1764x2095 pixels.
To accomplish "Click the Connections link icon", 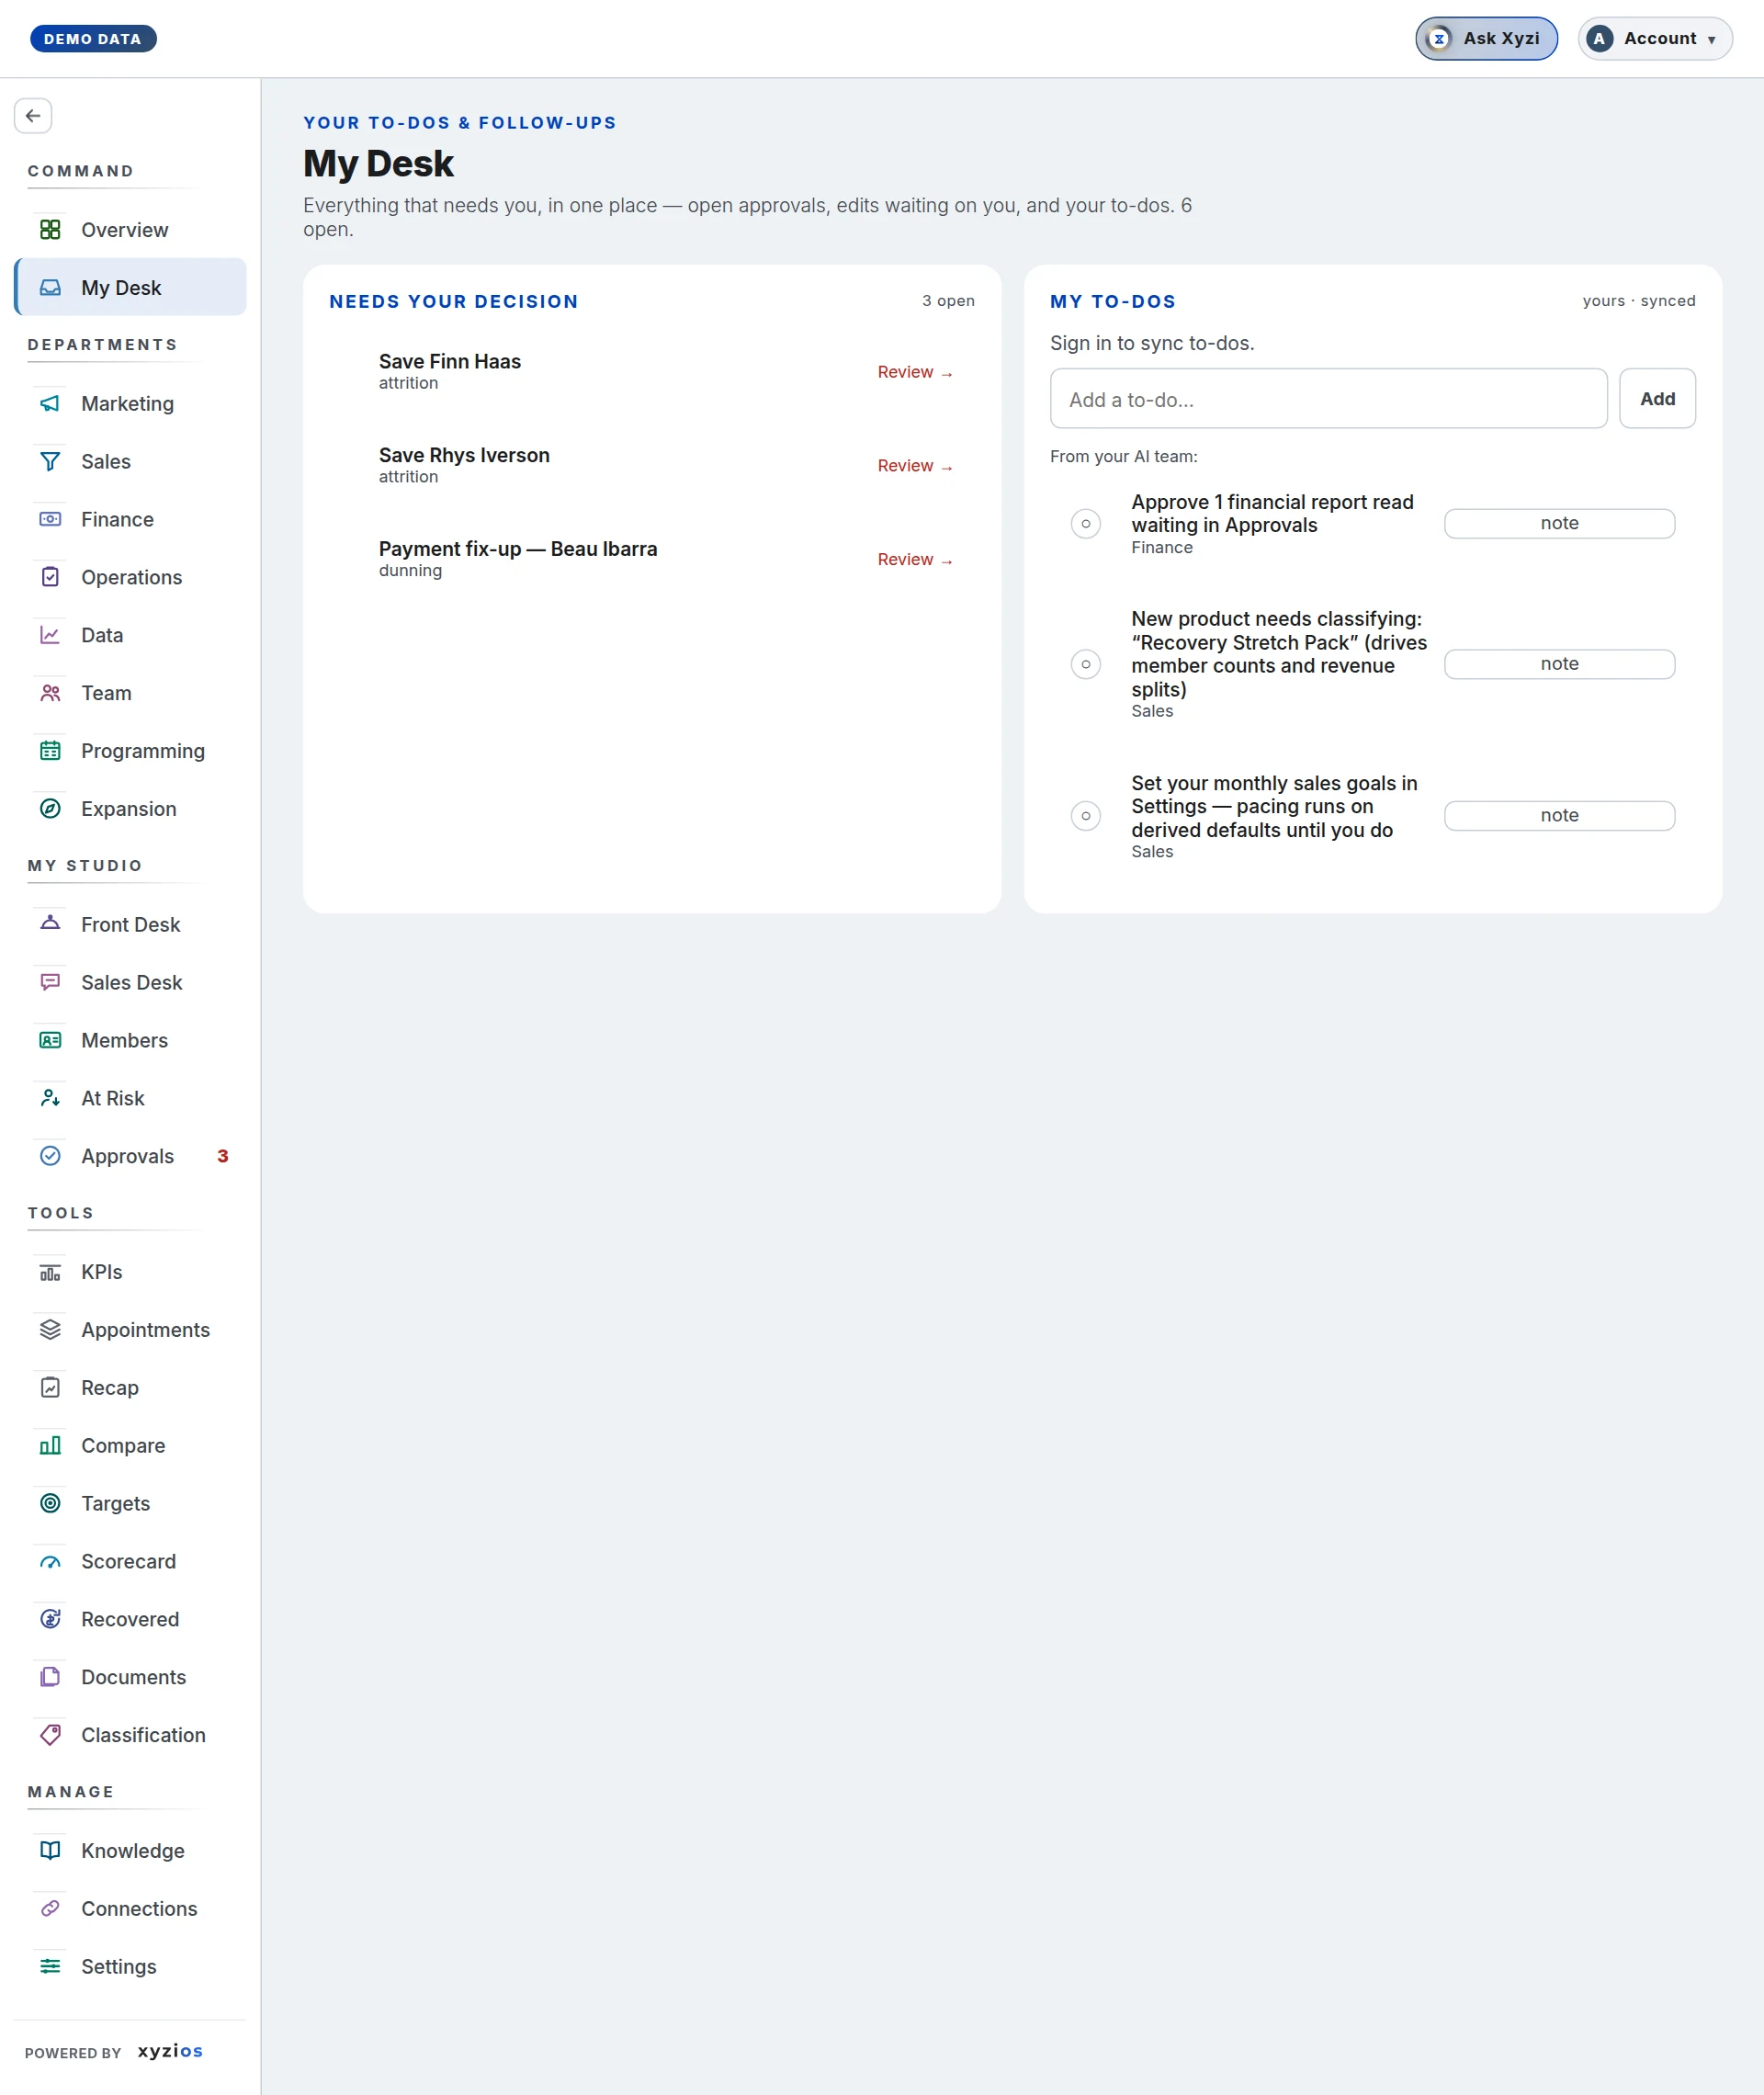I will tap(50, 1910).
